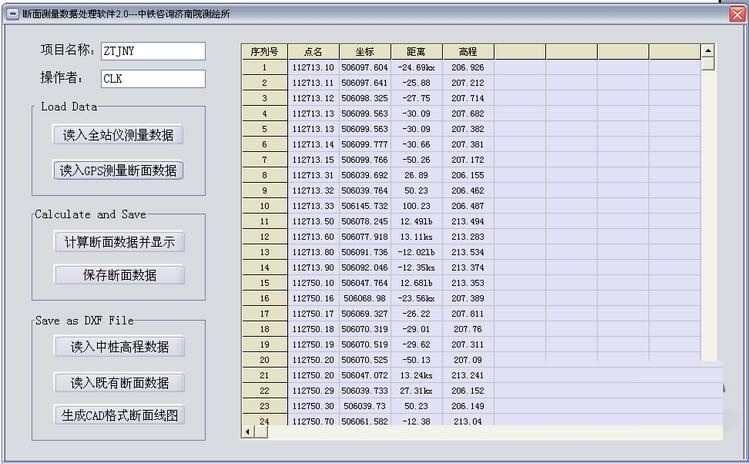This screenshot has height=464, width=749.
Task: Select row header 1 in the table
Action: [x=264, y=67]
